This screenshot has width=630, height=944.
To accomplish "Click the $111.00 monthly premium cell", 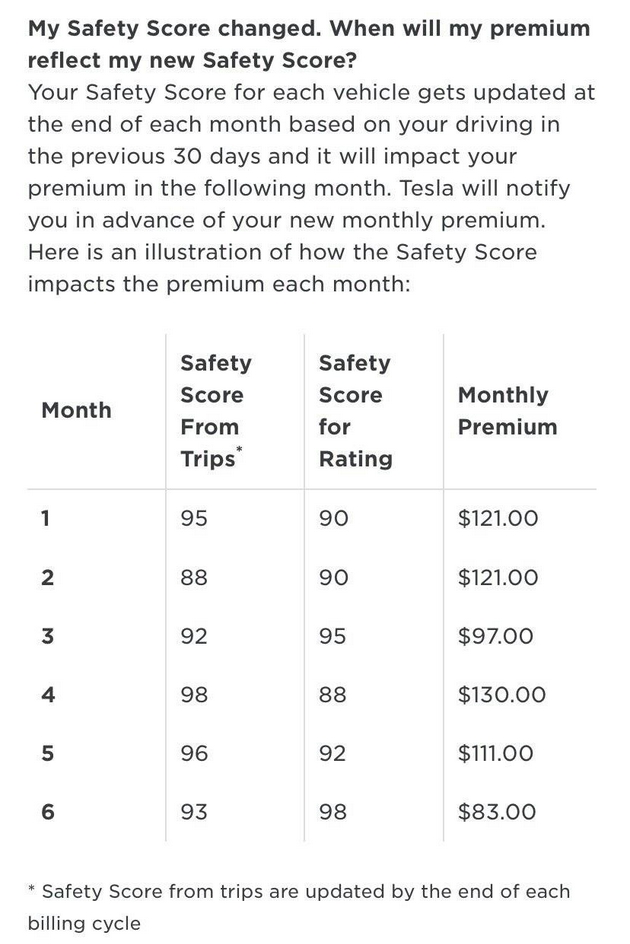I will point(497,753).
